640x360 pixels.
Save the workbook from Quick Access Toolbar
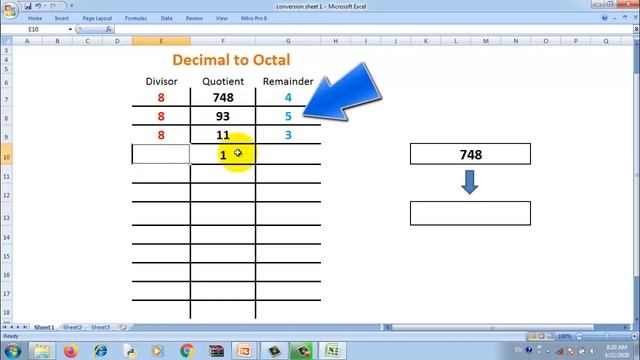click(28, 6)
